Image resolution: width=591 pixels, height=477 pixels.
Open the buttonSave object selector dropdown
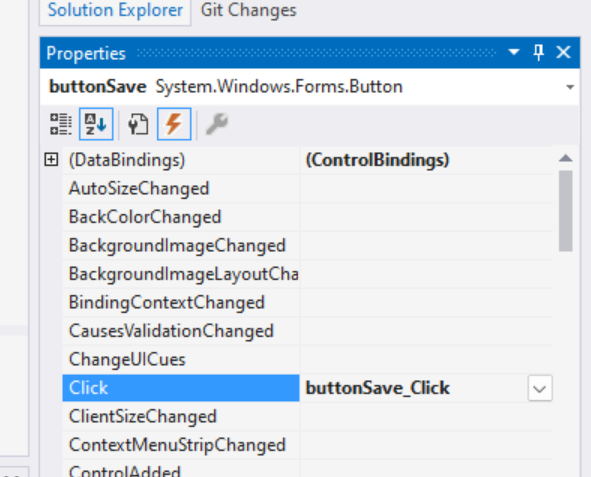pos(570,87)
